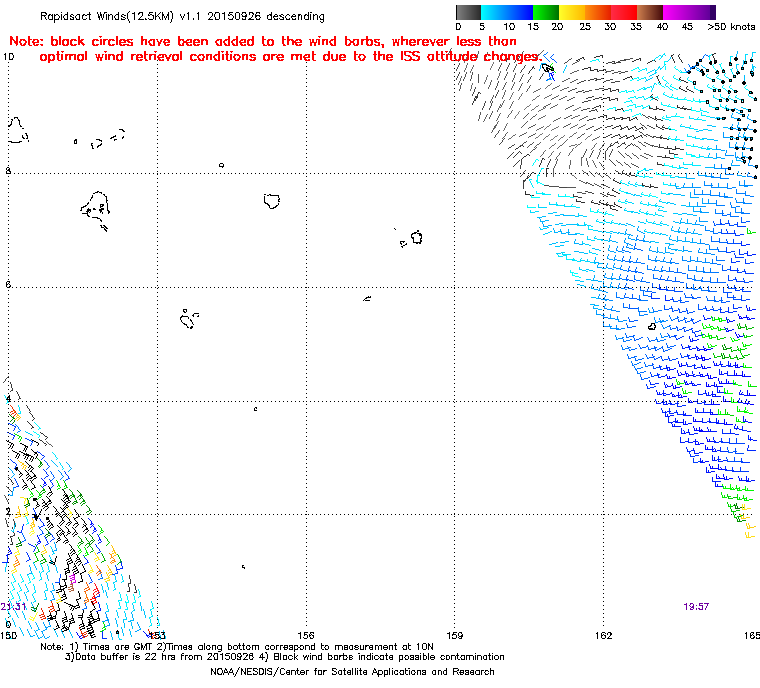
Task: Click the '25' label under the color bar
Action: point(585,27)
